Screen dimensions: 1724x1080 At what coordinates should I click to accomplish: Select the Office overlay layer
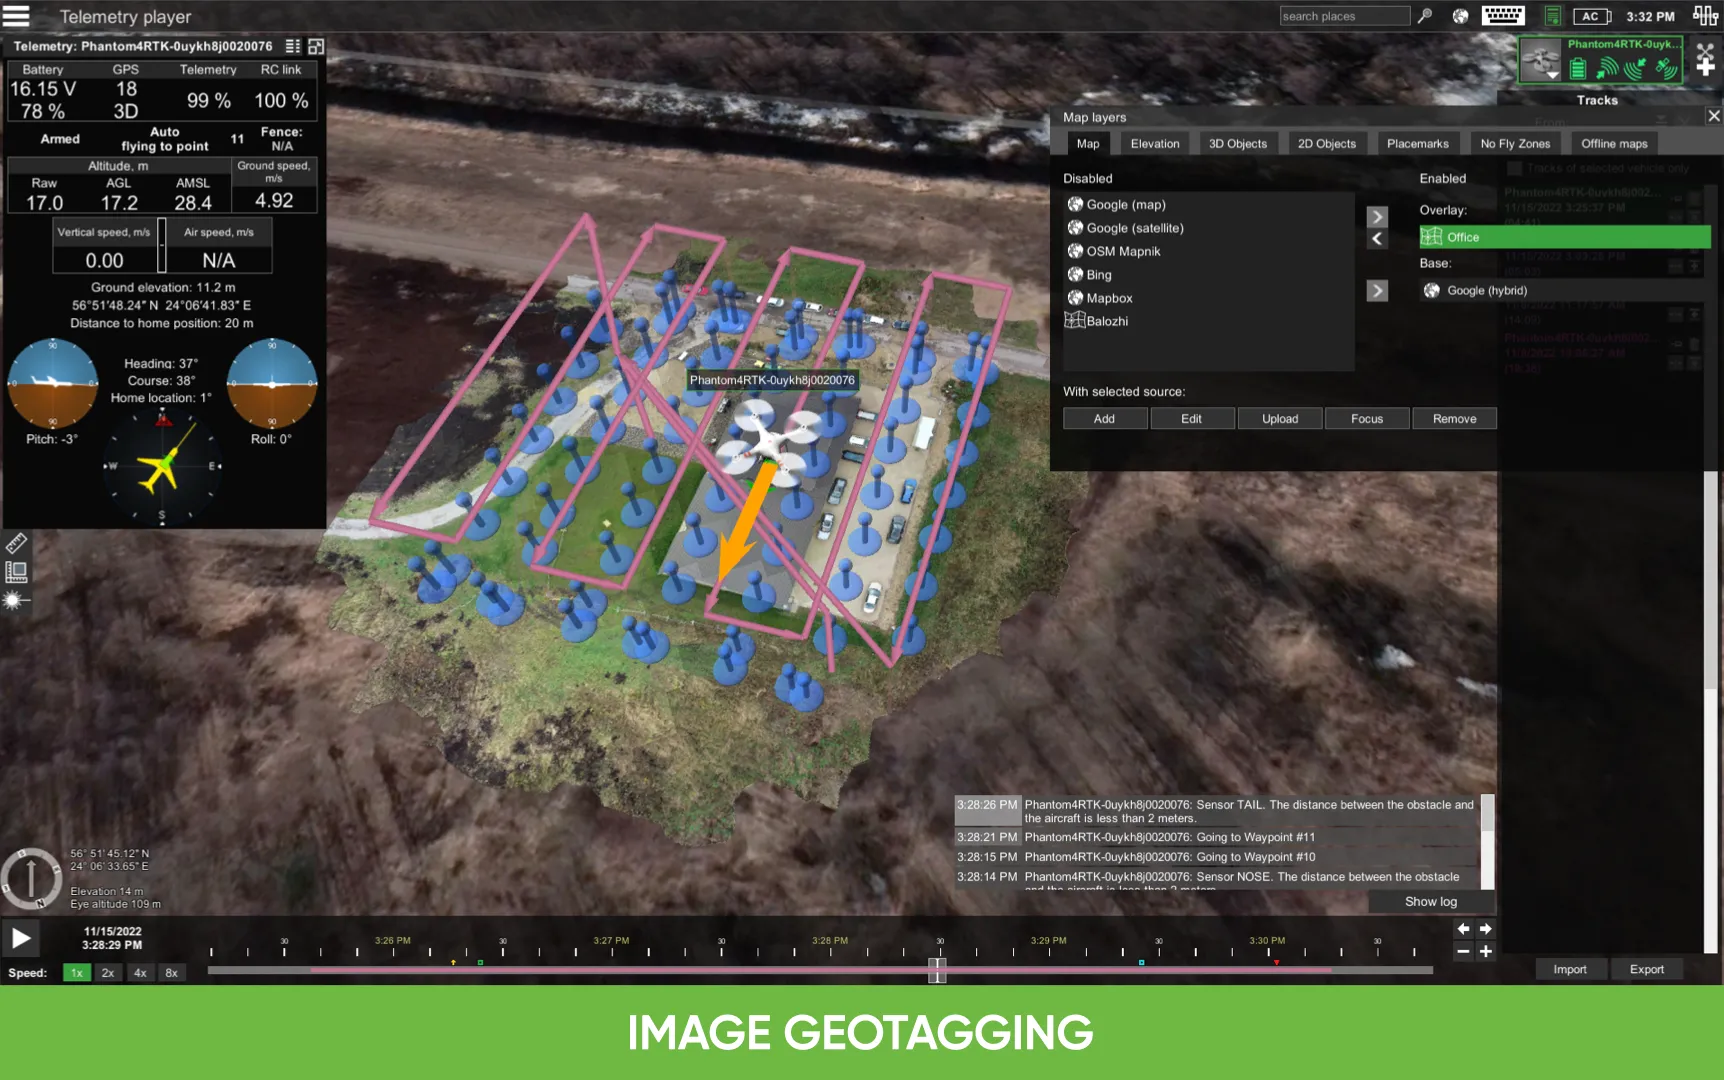tap(1563, 237)
